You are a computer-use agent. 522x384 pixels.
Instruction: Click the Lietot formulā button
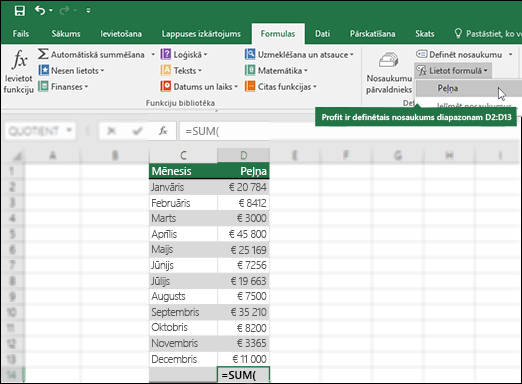[x=453, y=70]
